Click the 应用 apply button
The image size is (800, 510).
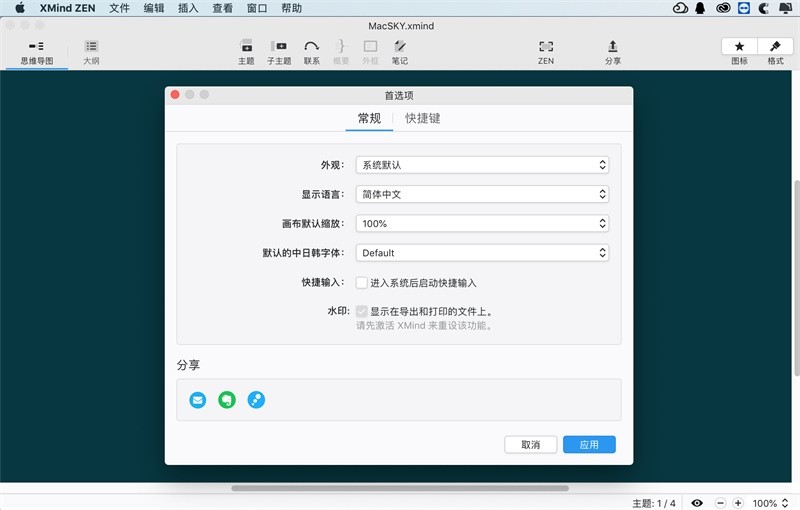coord(589,445)
